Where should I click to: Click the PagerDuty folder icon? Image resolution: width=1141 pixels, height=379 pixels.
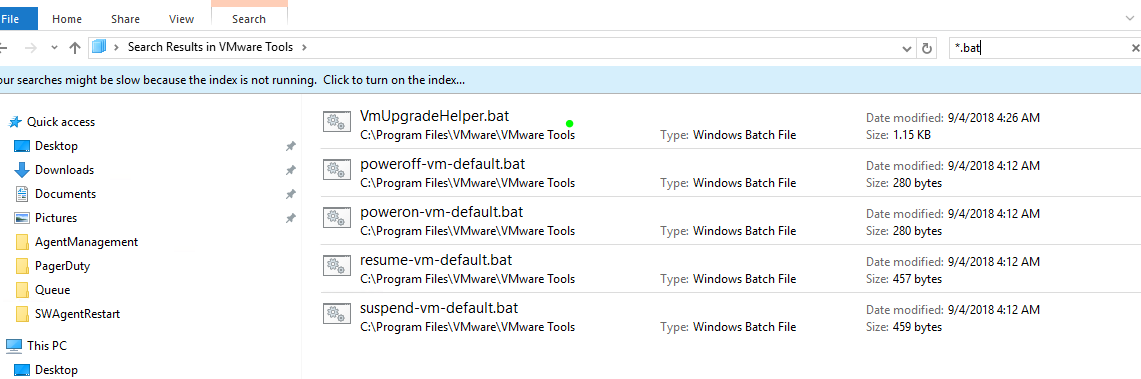coord(22,266)
